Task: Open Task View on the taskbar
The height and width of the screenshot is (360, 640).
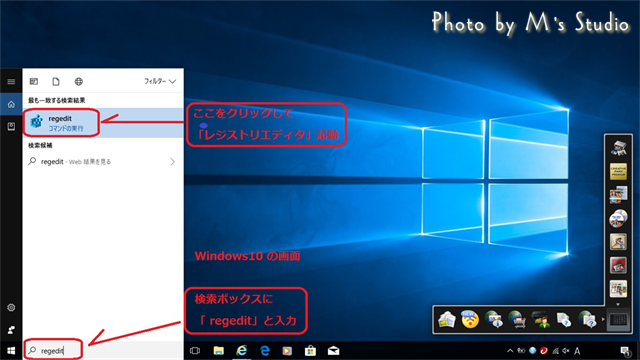Action: pyautogui.click(x=195, y=351)
